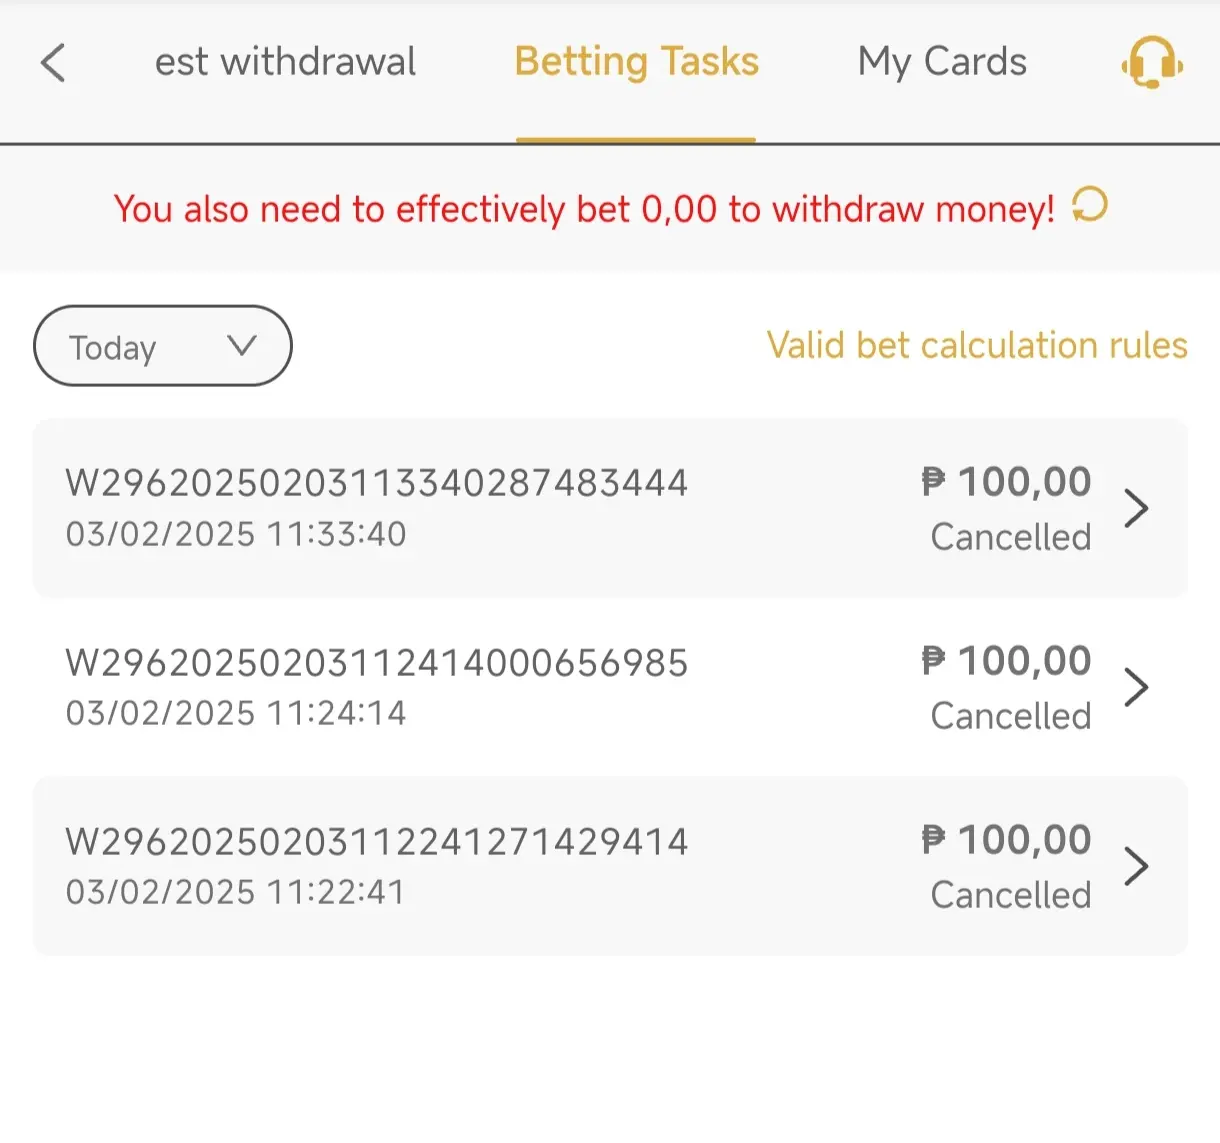Image resolution: width=1220 pixels, height=1143 pixels.
Task: Click the dropdown arrow beside Today
Action: (x=242, y=346)
